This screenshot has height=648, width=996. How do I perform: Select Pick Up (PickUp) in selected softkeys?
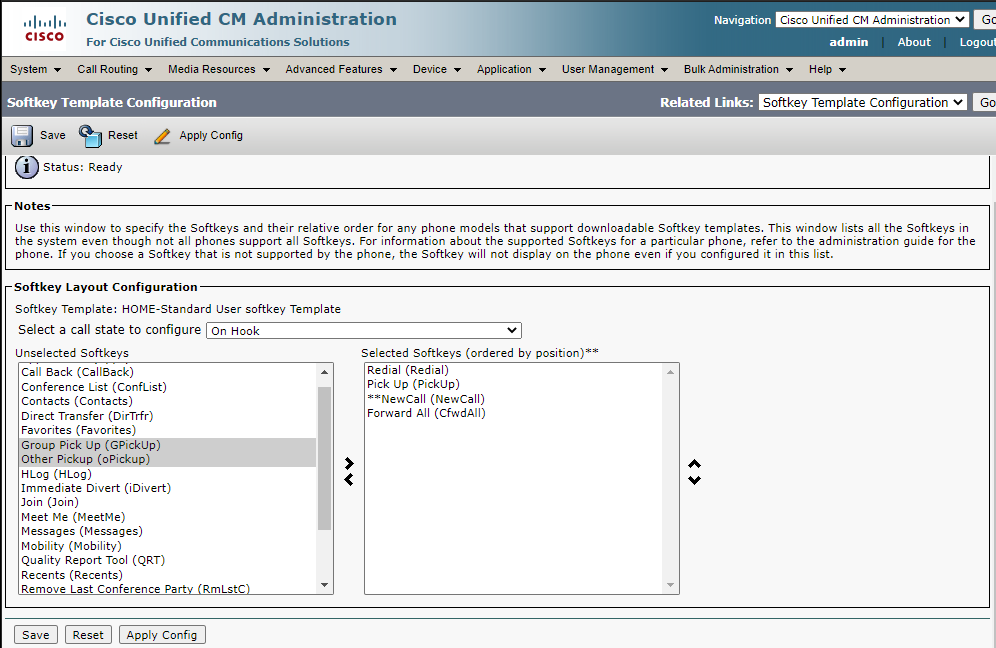tap(514, 384)
